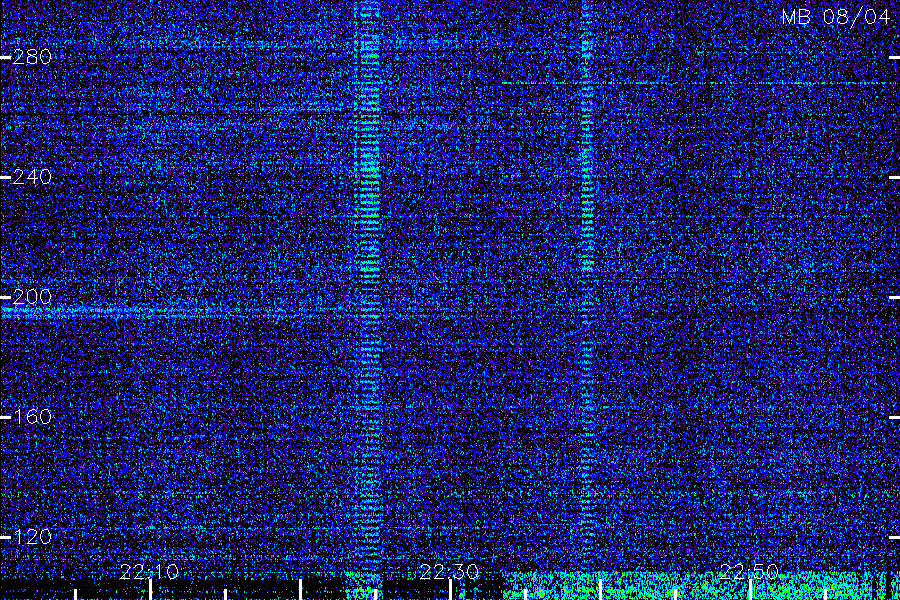Click the MB 08/04 date stamp

[836, 17]
